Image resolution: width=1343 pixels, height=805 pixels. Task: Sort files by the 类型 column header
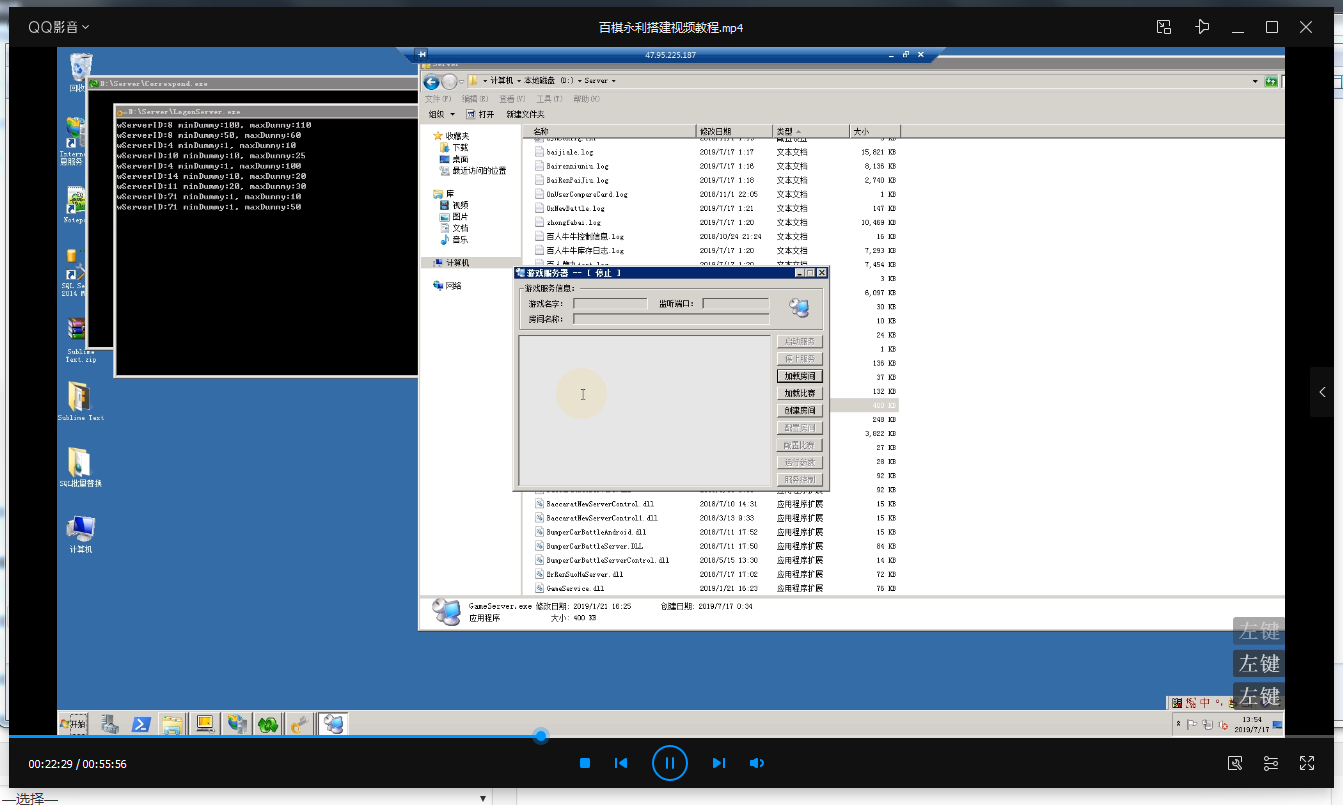coord(810,131)
